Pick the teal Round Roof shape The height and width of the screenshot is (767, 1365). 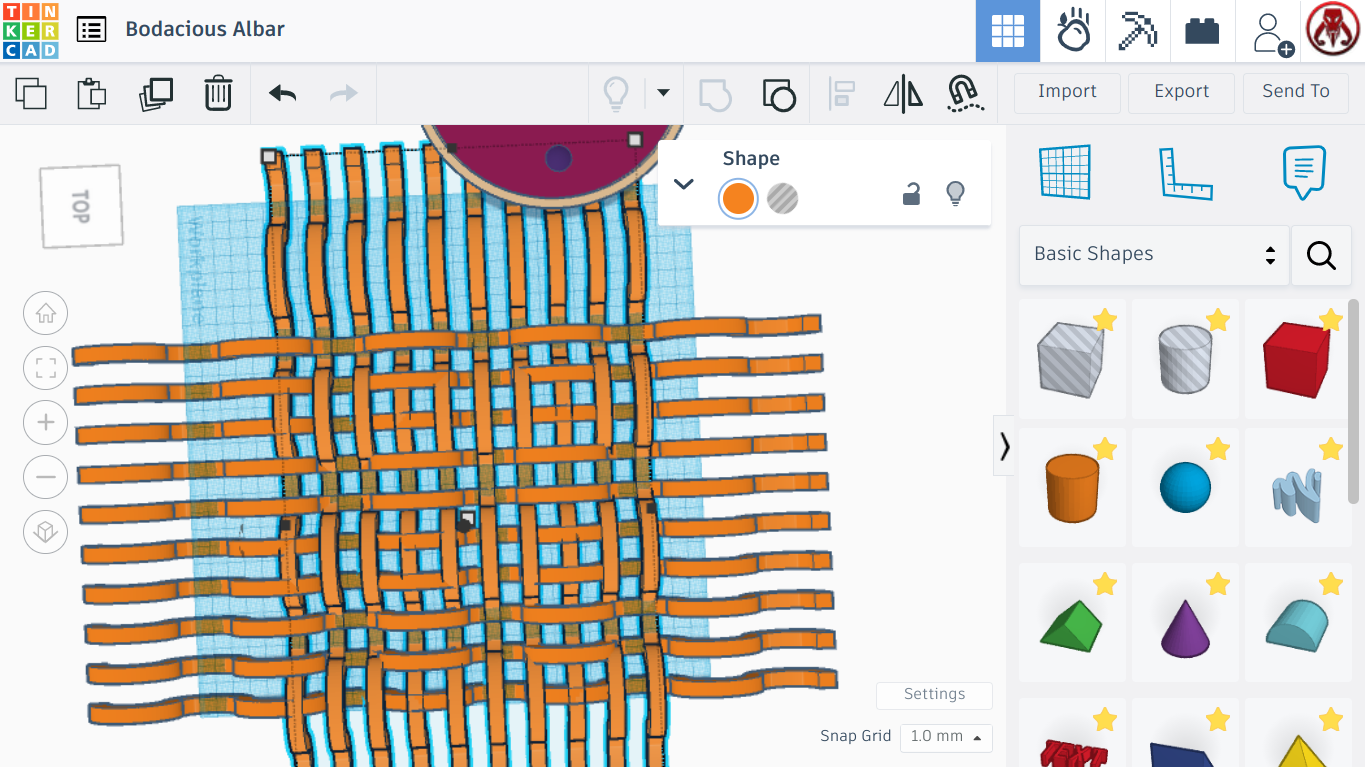point(1298,623)
